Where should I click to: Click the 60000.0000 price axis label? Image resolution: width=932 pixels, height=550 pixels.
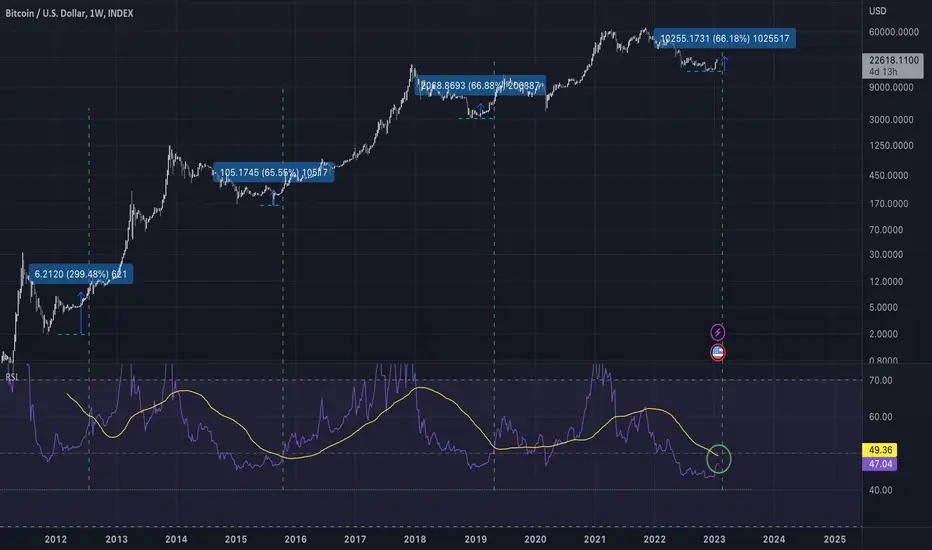click(x=893, y=32)
